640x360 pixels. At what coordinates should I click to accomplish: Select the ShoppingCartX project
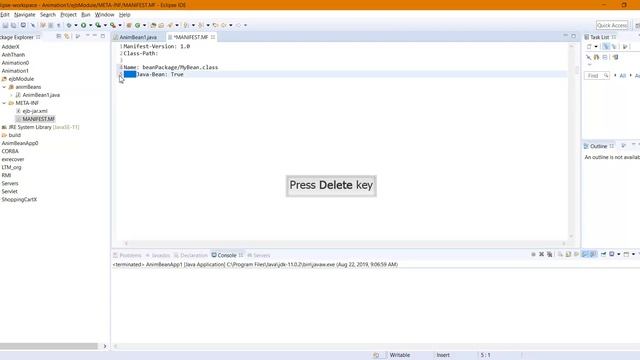(19, 200)
